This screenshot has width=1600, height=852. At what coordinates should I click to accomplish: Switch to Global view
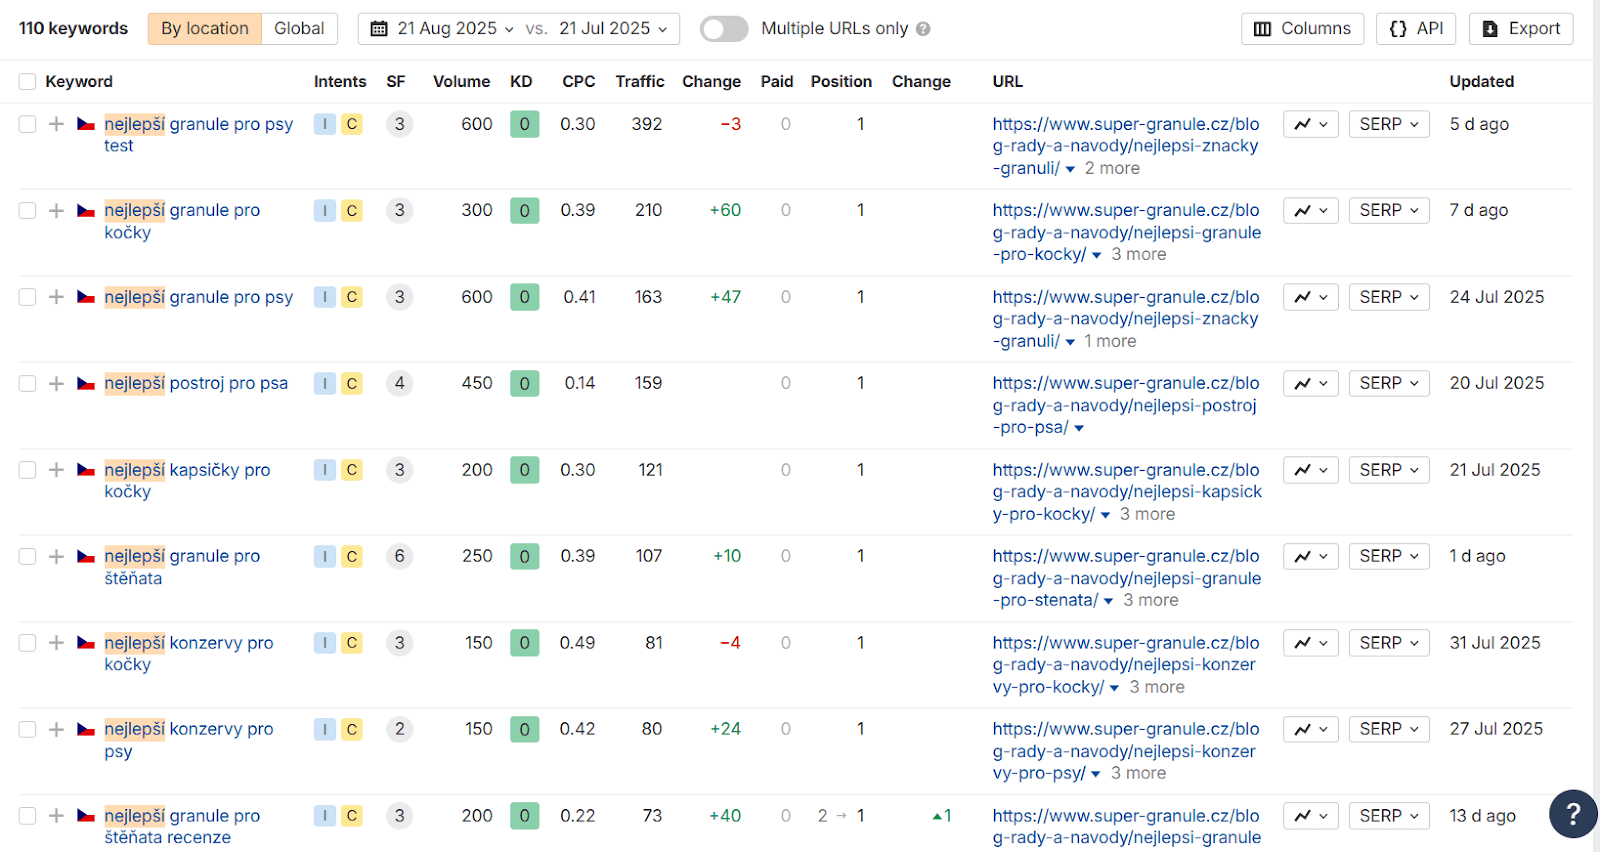tap(299, 29)
